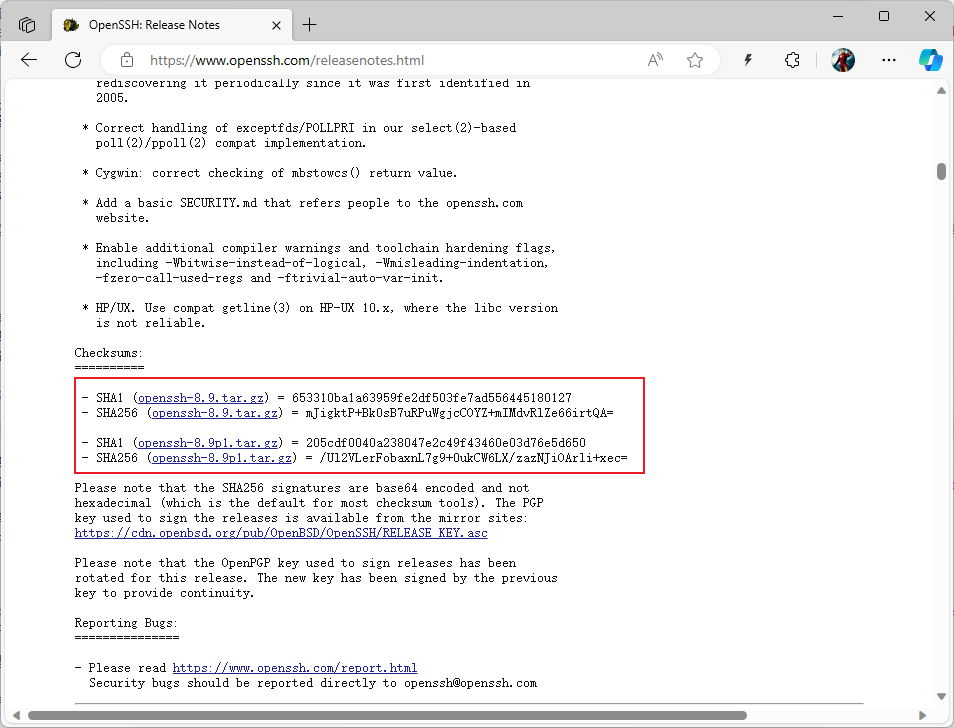Open the tab actions menu icon
954x728 pixels.
27,25
